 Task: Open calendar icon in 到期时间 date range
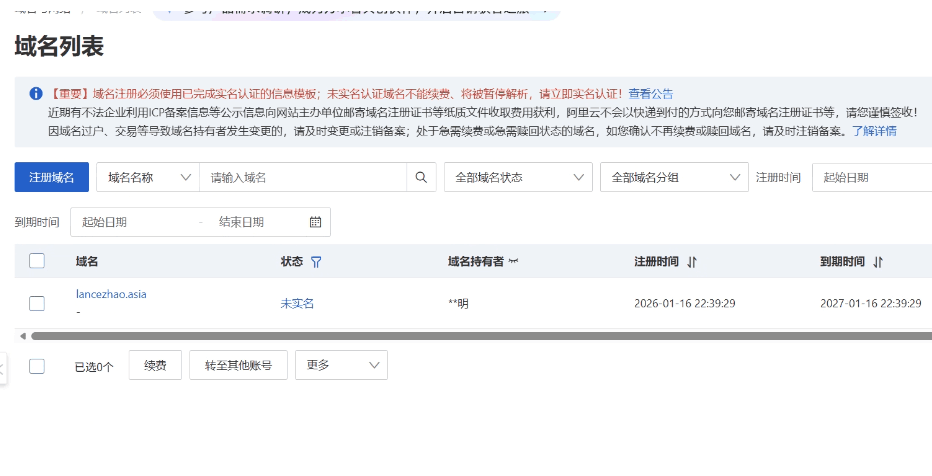(x=316, y=222)
